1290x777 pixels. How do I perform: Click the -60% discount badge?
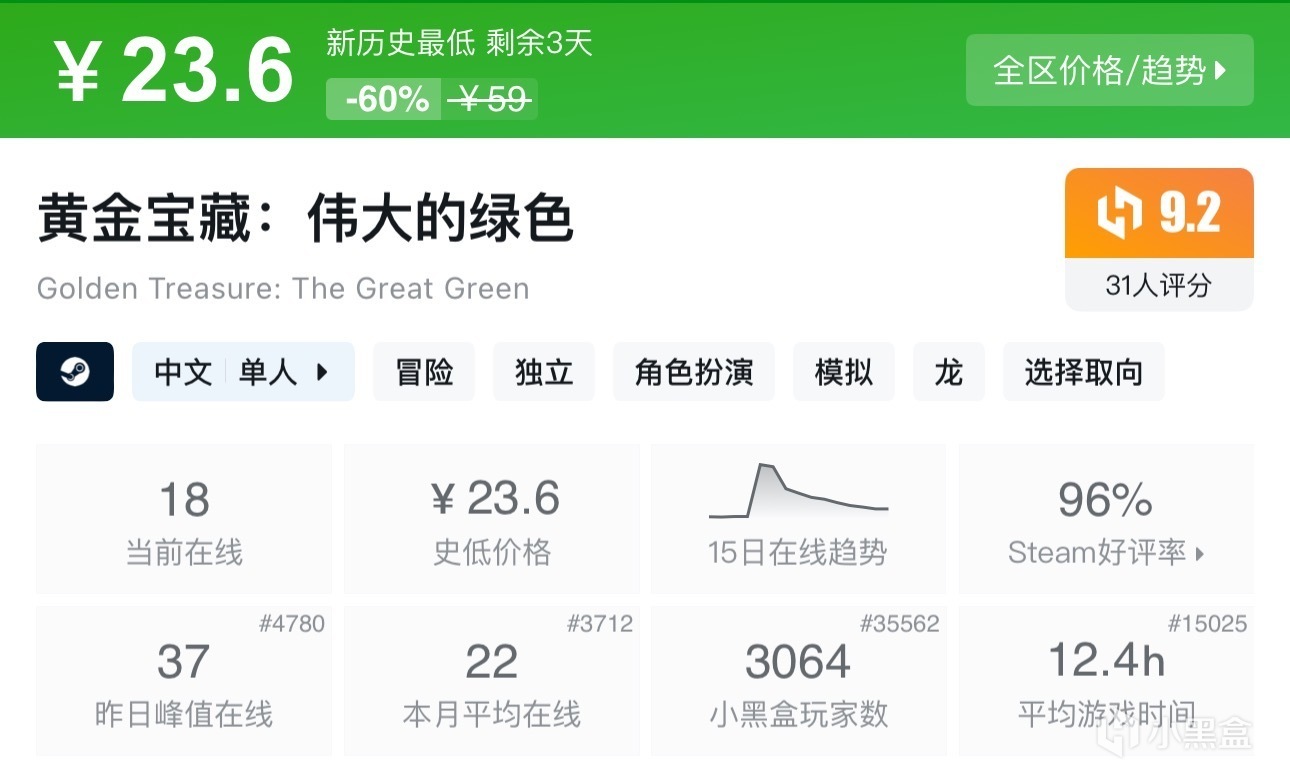[384, 99]
